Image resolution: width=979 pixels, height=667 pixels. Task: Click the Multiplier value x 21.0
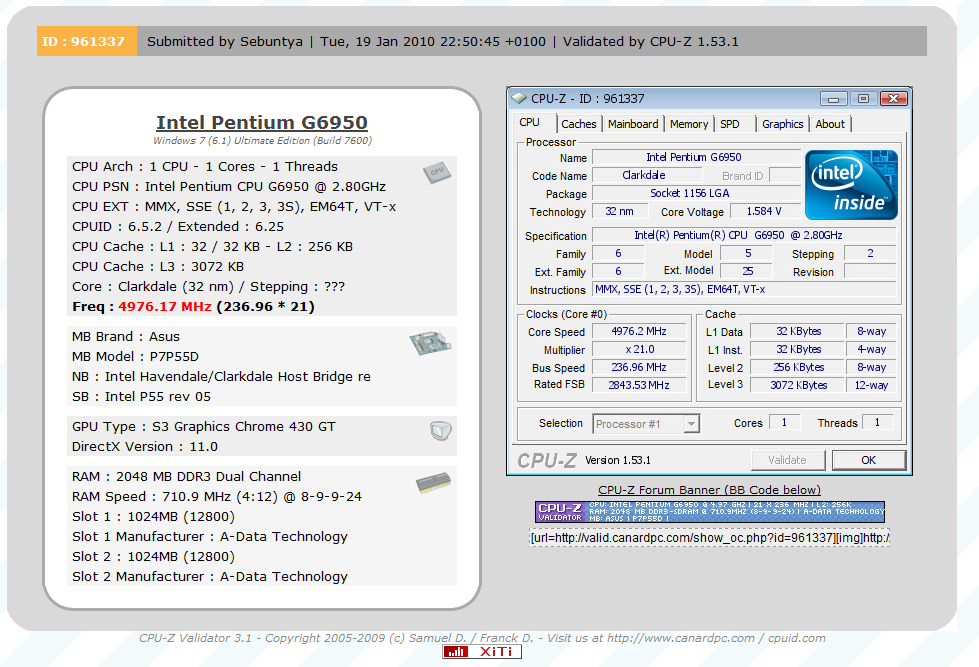tap(639, 350)
